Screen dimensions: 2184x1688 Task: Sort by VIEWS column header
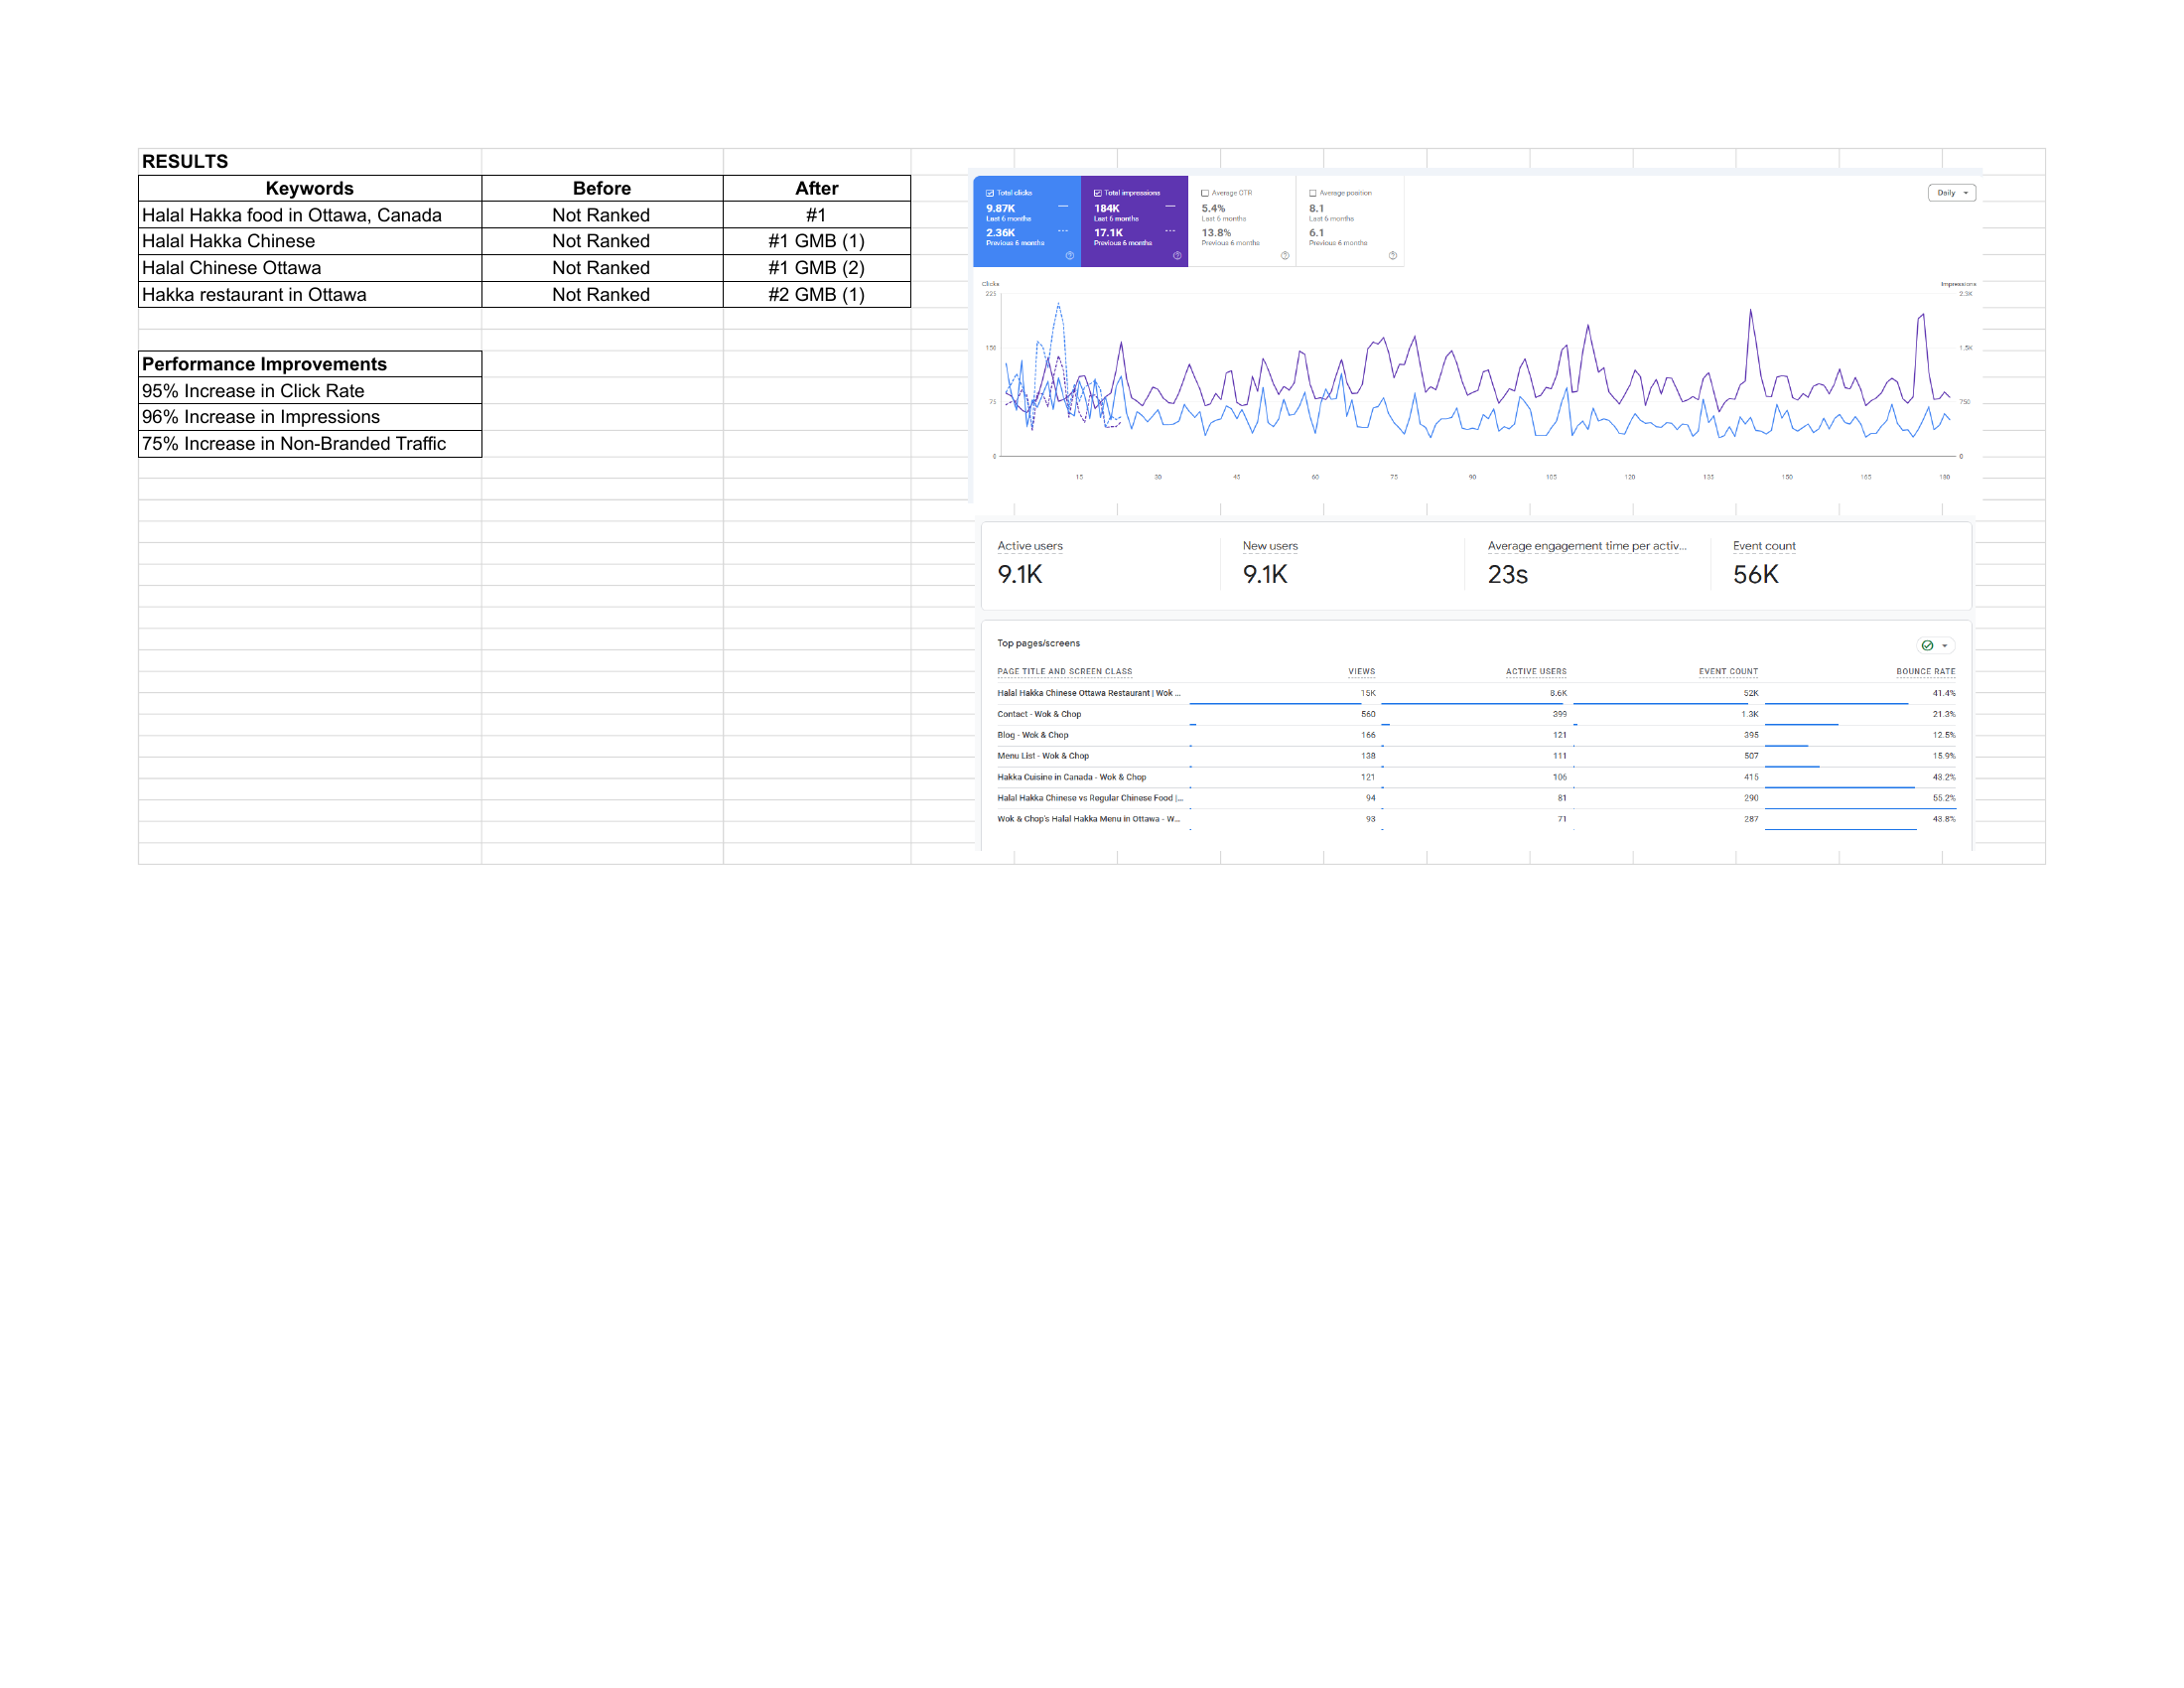[1361, 672]
